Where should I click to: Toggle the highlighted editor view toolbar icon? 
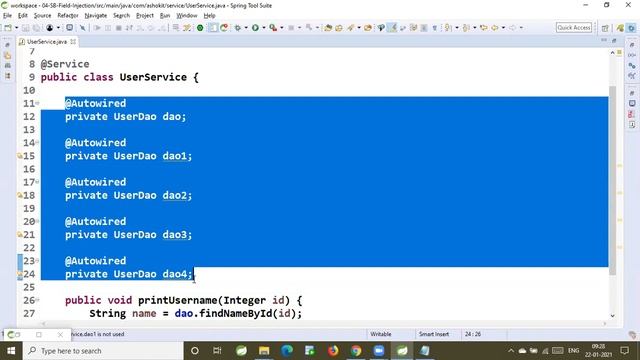coord(212,28)
